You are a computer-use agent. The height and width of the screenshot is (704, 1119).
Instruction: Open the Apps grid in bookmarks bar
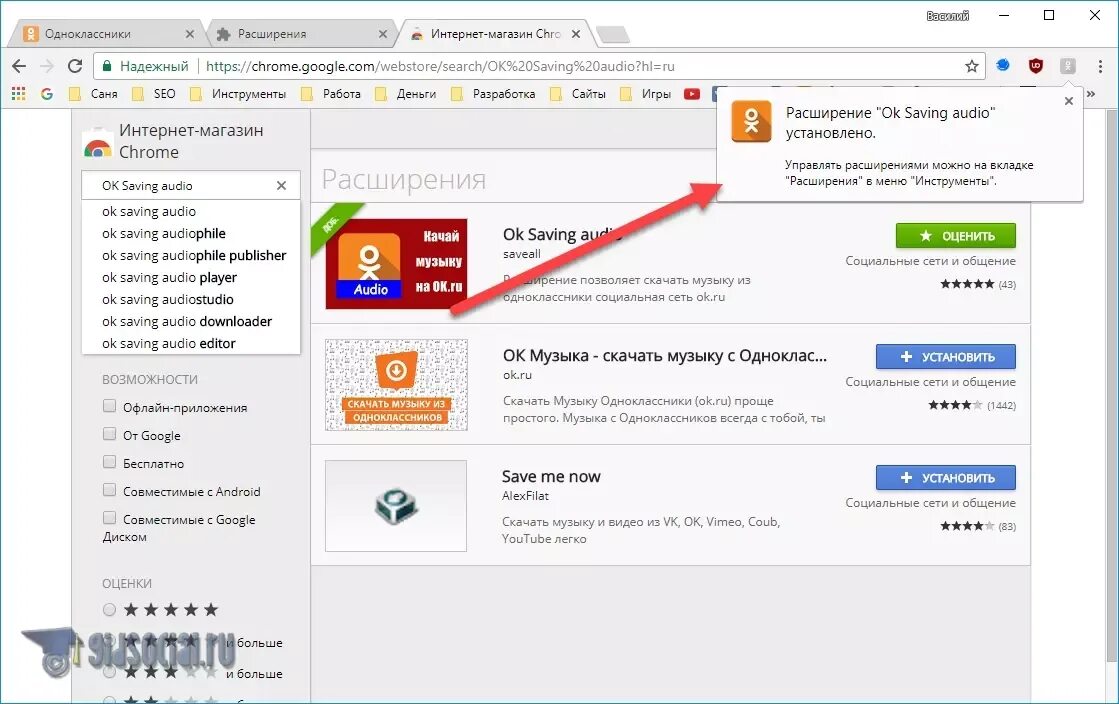tap(19, 94)
